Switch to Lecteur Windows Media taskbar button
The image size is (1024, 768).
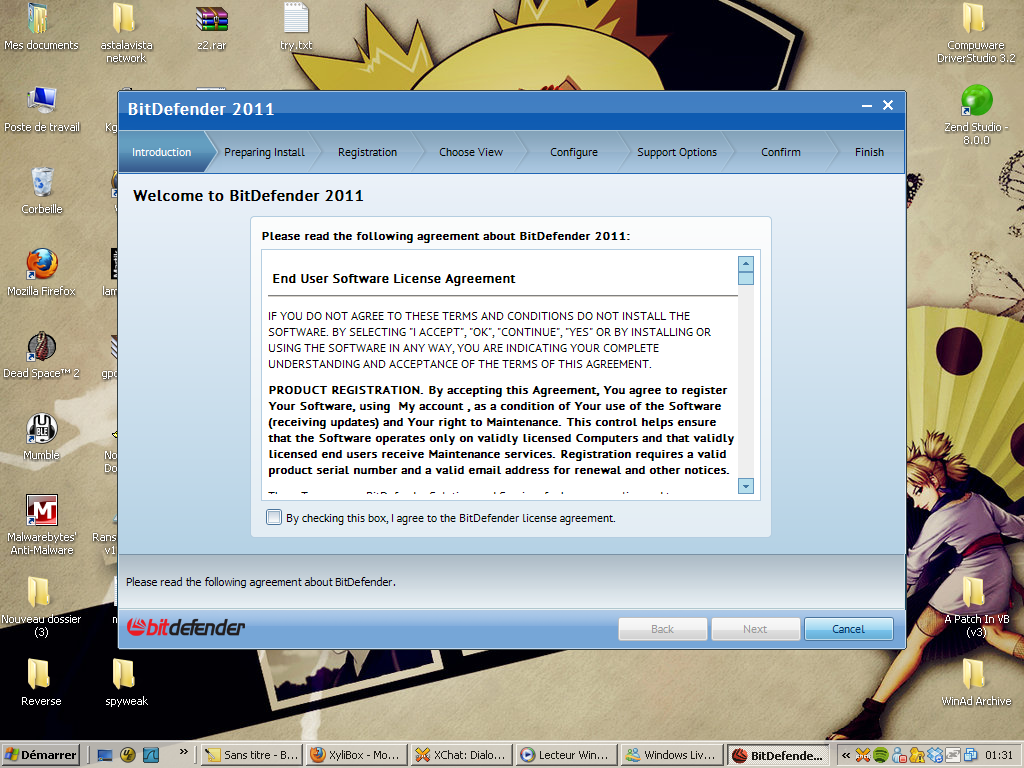coord(566,755)
